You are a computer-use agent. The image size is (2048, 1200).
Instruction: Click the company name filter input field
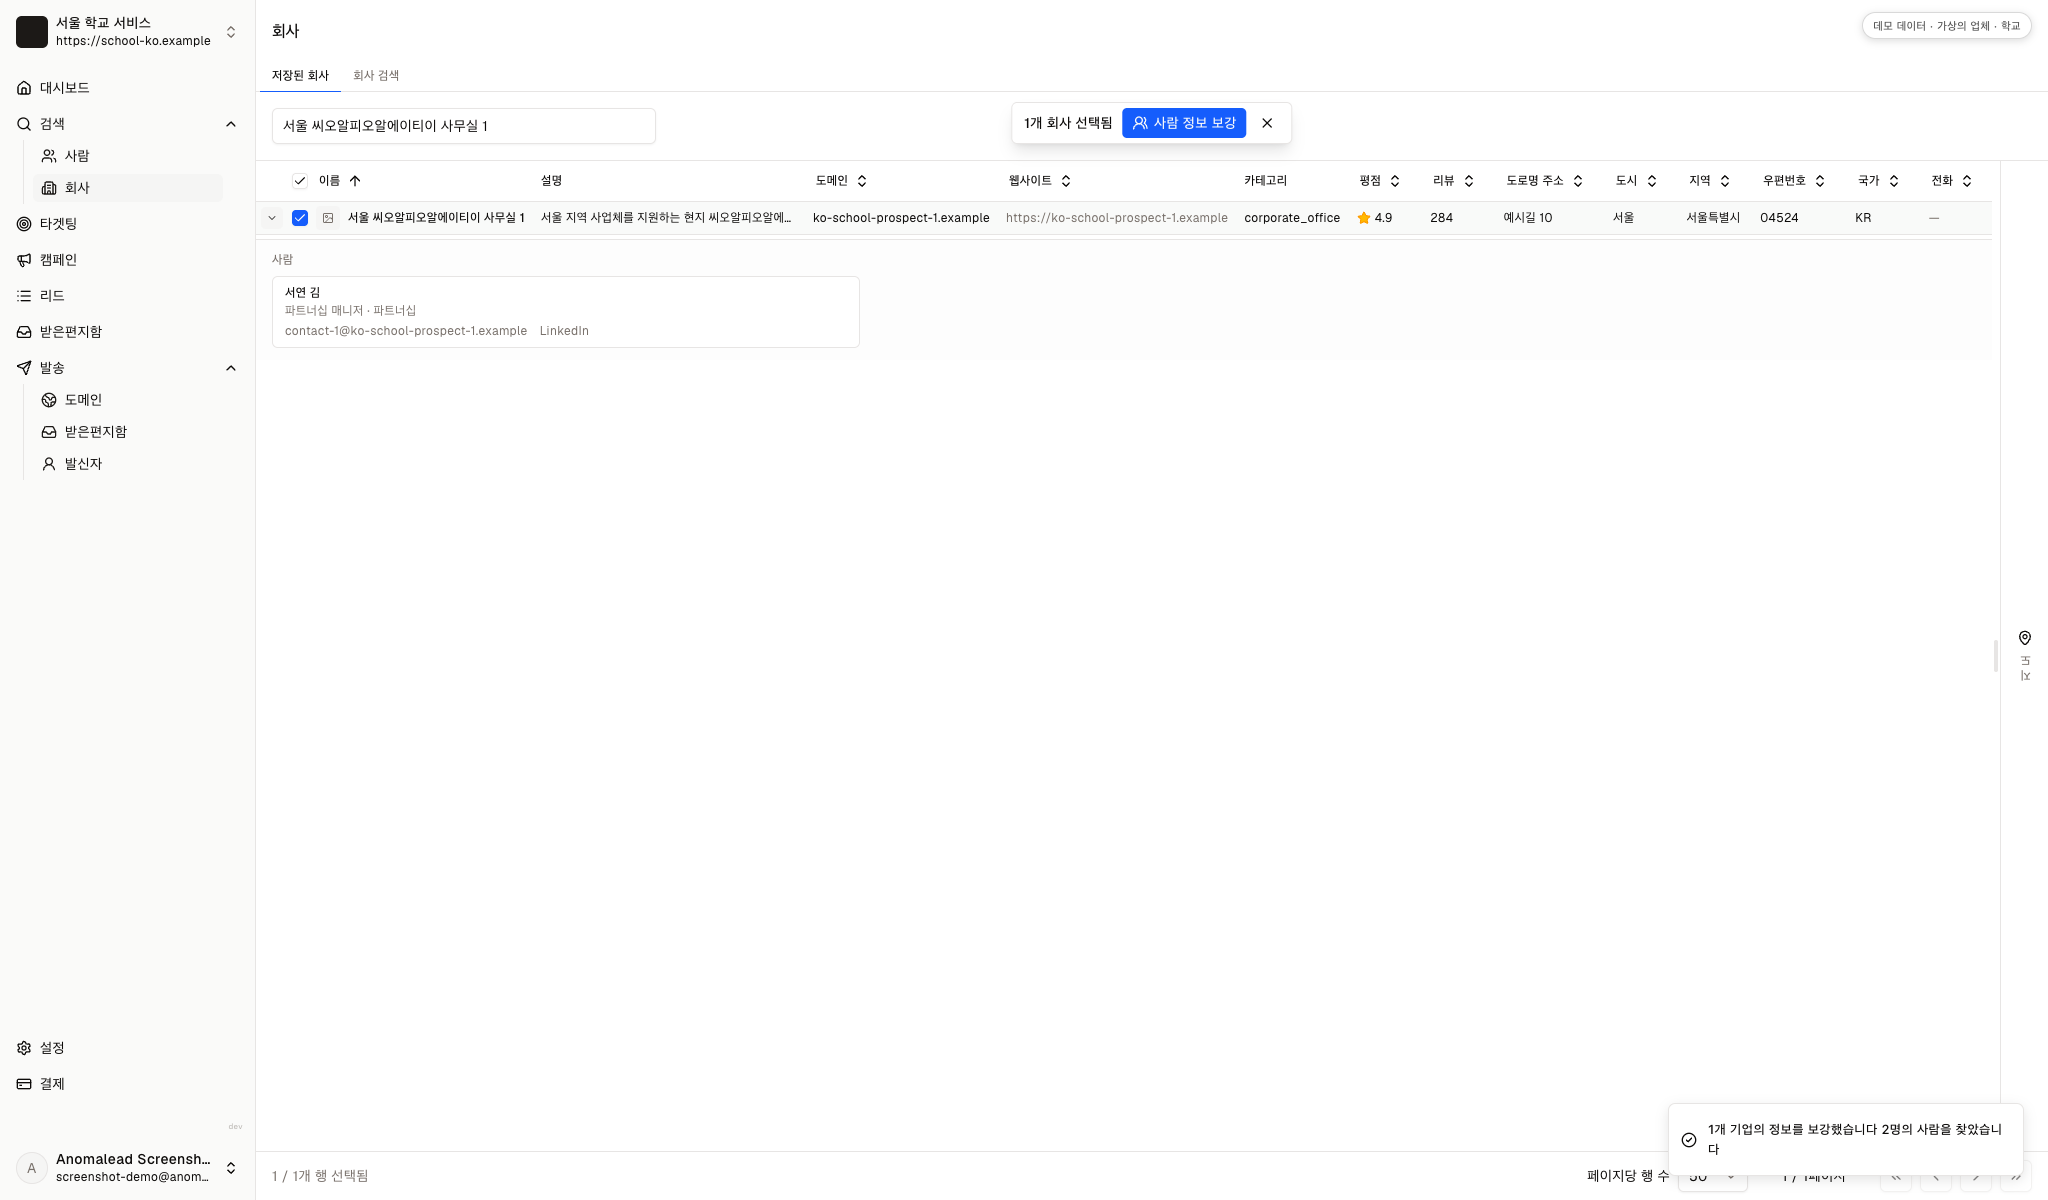point(464,126)
